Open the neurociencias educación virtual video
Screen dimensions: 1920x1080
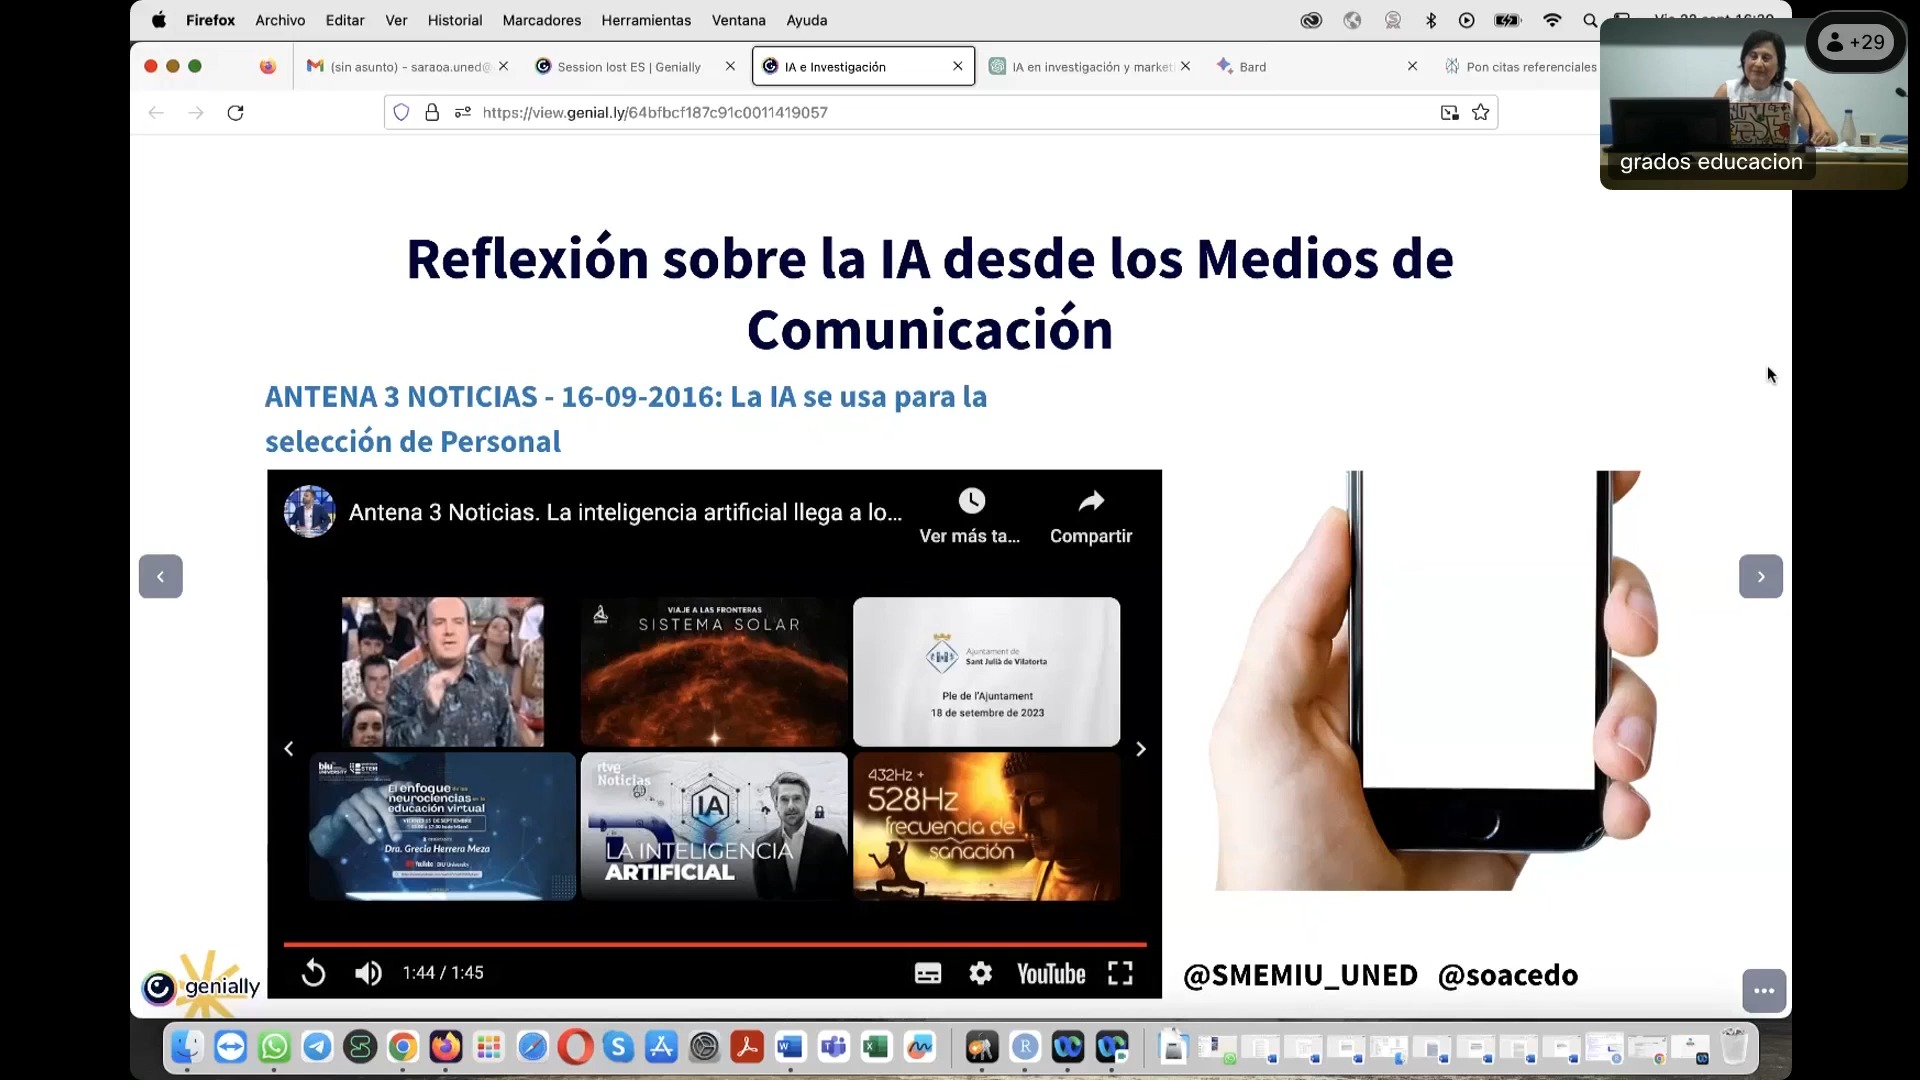442,827
